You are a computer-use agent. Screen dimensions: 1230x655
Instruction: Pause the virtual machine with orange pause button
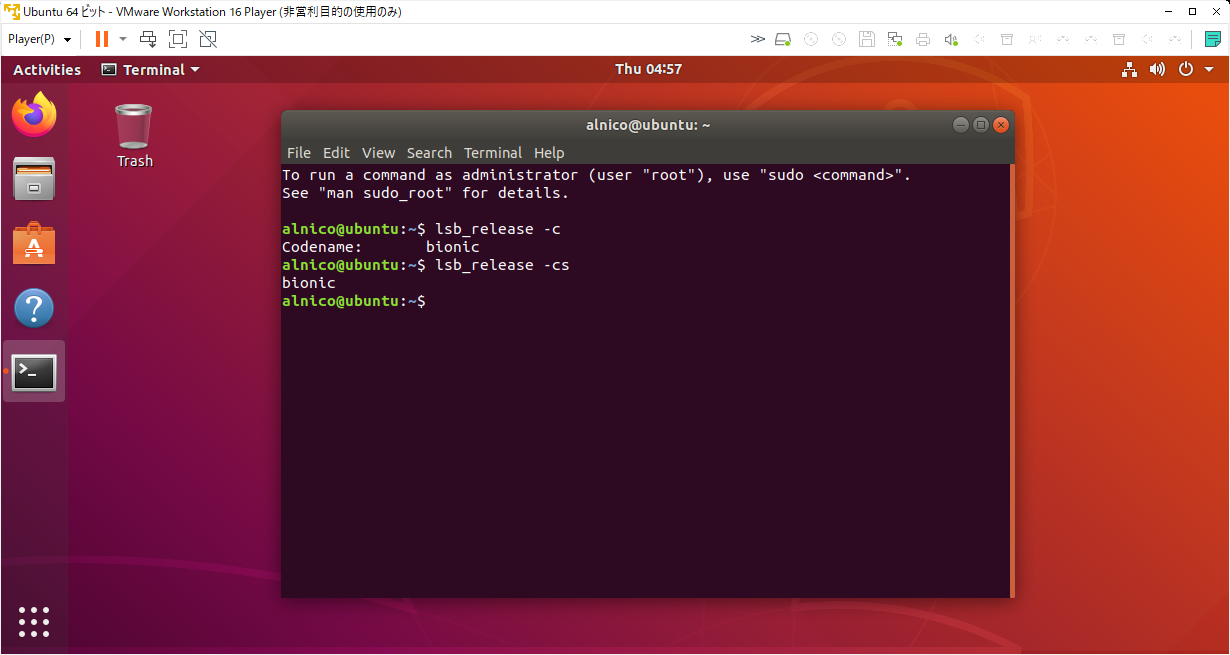click(x=101, y=39)
